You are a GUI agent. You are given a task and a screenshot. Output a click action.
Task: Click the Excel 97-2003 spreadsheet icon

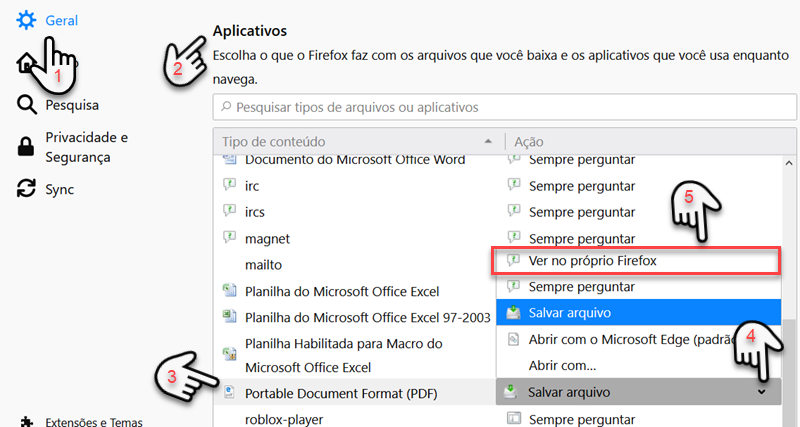(x=230, y=316)
